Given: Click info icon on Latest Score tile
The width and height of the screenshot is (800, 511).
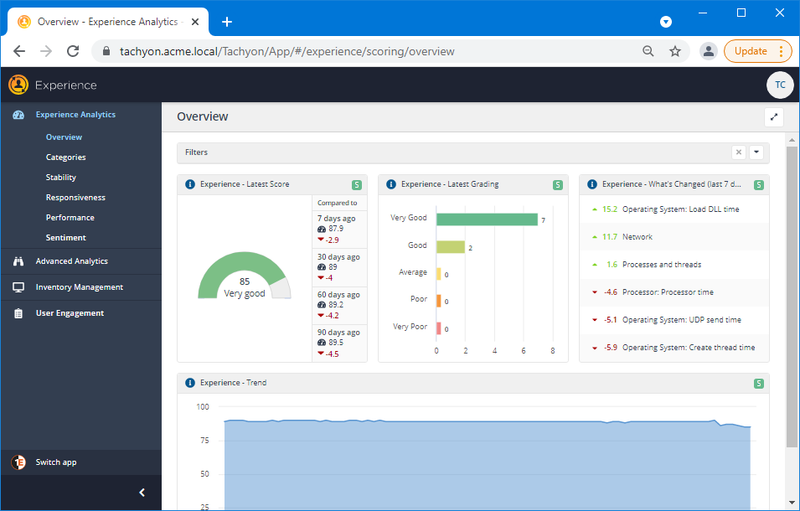Looking at the screenshot, I should click(x=190, y=184).
